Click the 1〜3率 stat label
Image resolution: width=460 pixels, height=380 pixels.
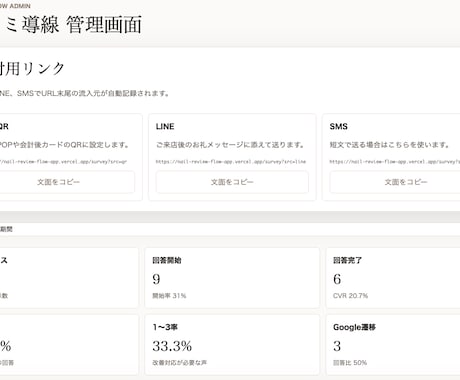coord(165,327)
